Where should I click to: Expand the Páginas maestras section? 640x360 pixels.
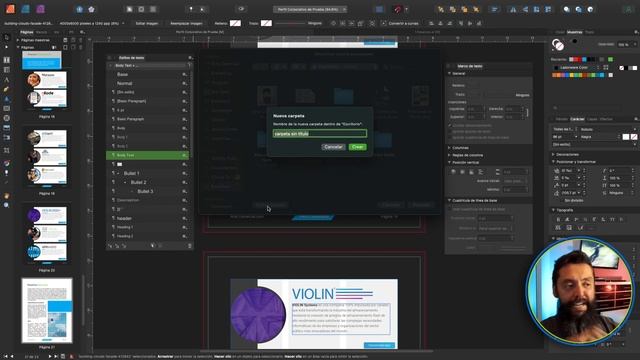pyautogui.click(x=18, y=40)
